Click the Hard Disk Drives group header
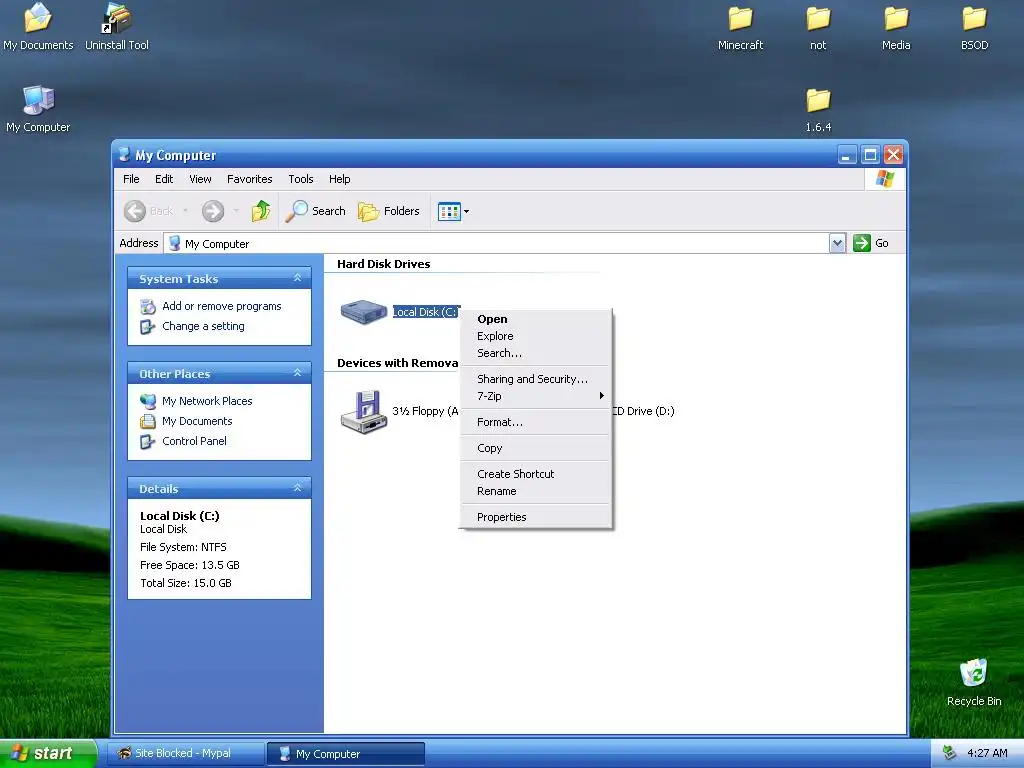Screen dimensions: 1024x768 (x=383, y=264)
